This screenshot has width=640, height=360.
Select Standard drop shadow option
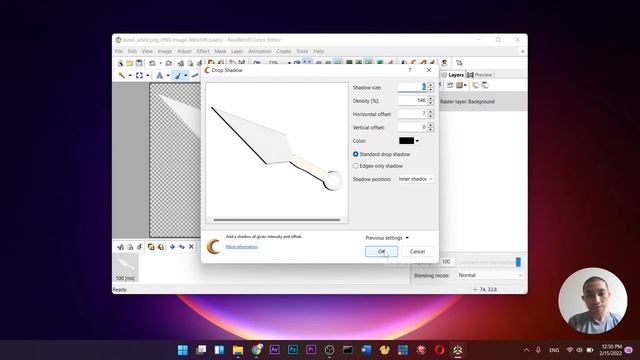(381, 154)
